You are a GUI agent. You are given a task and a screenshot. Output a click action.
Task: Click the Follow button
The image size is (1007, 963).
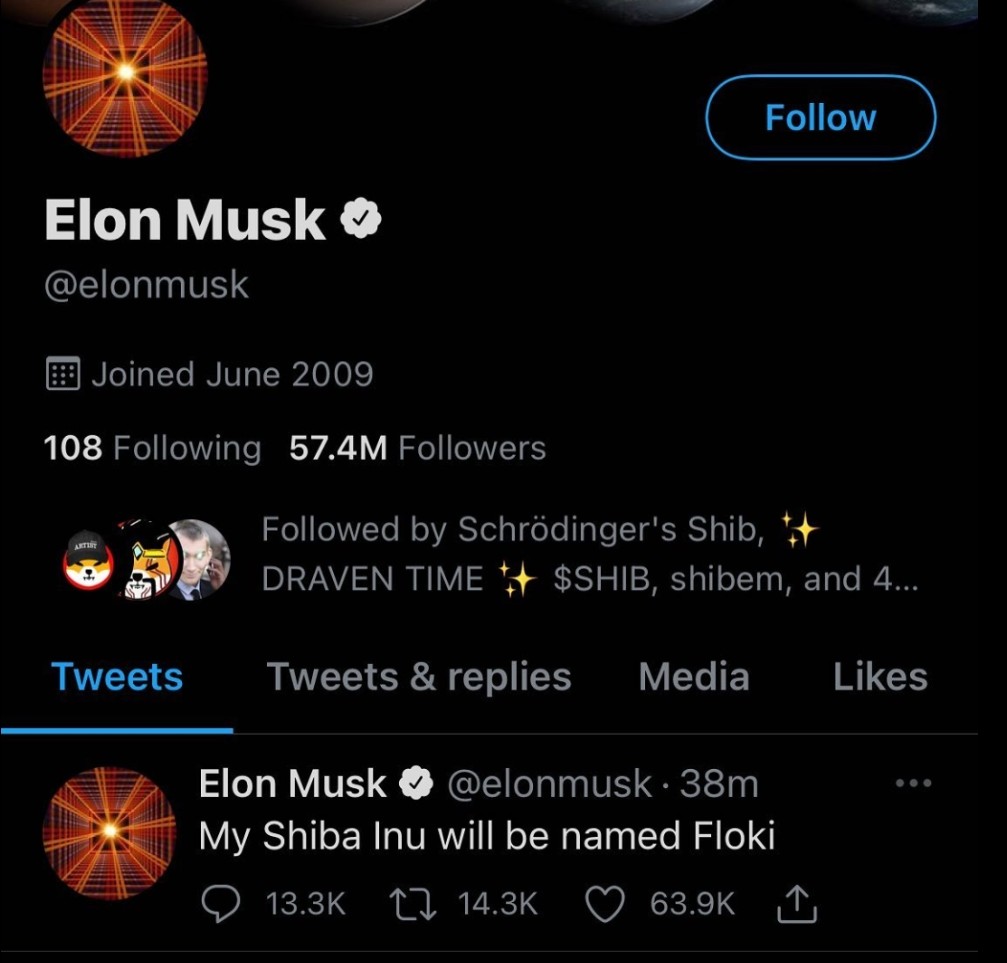pos(820,118)
